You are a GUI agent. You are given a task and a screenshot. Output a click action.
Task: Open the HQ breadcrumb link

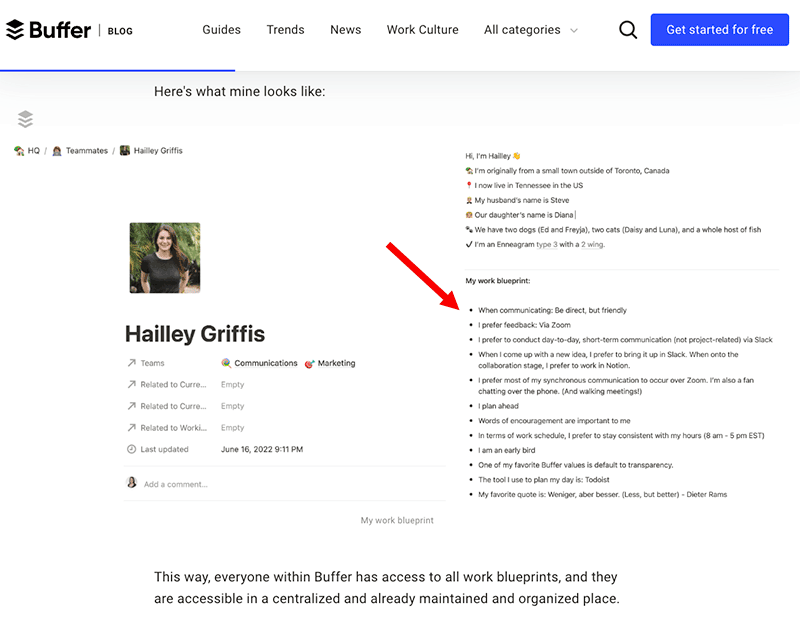click(34, 151)
